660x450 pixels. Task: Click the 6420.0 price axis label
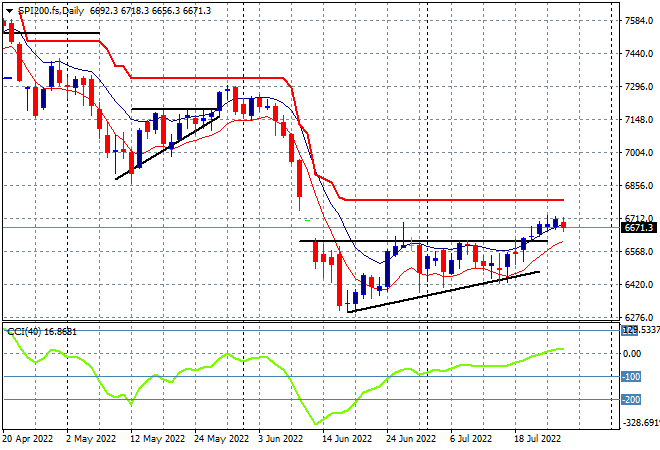coord(639,285)
